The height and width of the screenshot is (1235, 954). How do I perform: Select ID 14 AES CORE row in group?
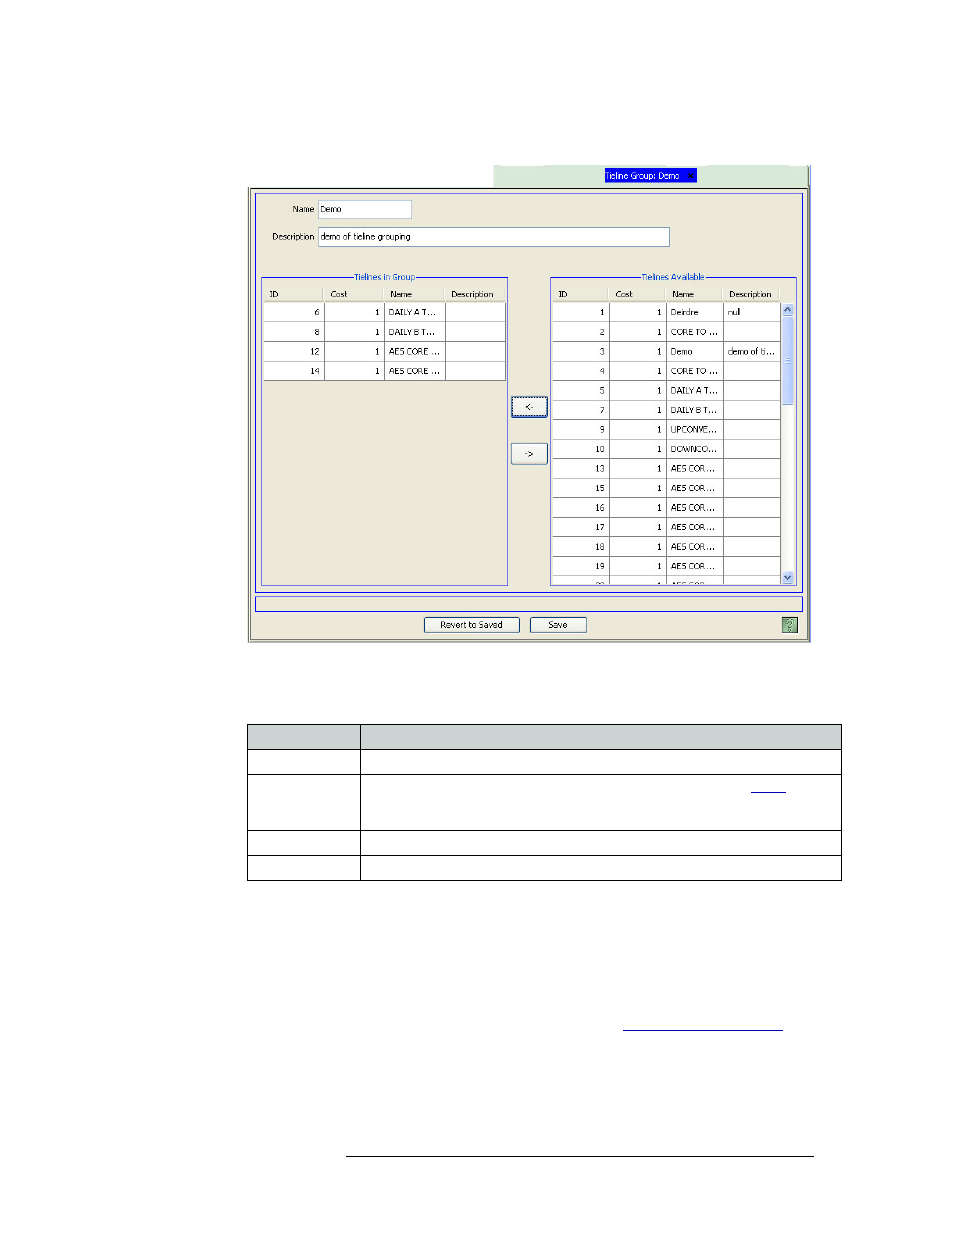(x=384, y=371)
